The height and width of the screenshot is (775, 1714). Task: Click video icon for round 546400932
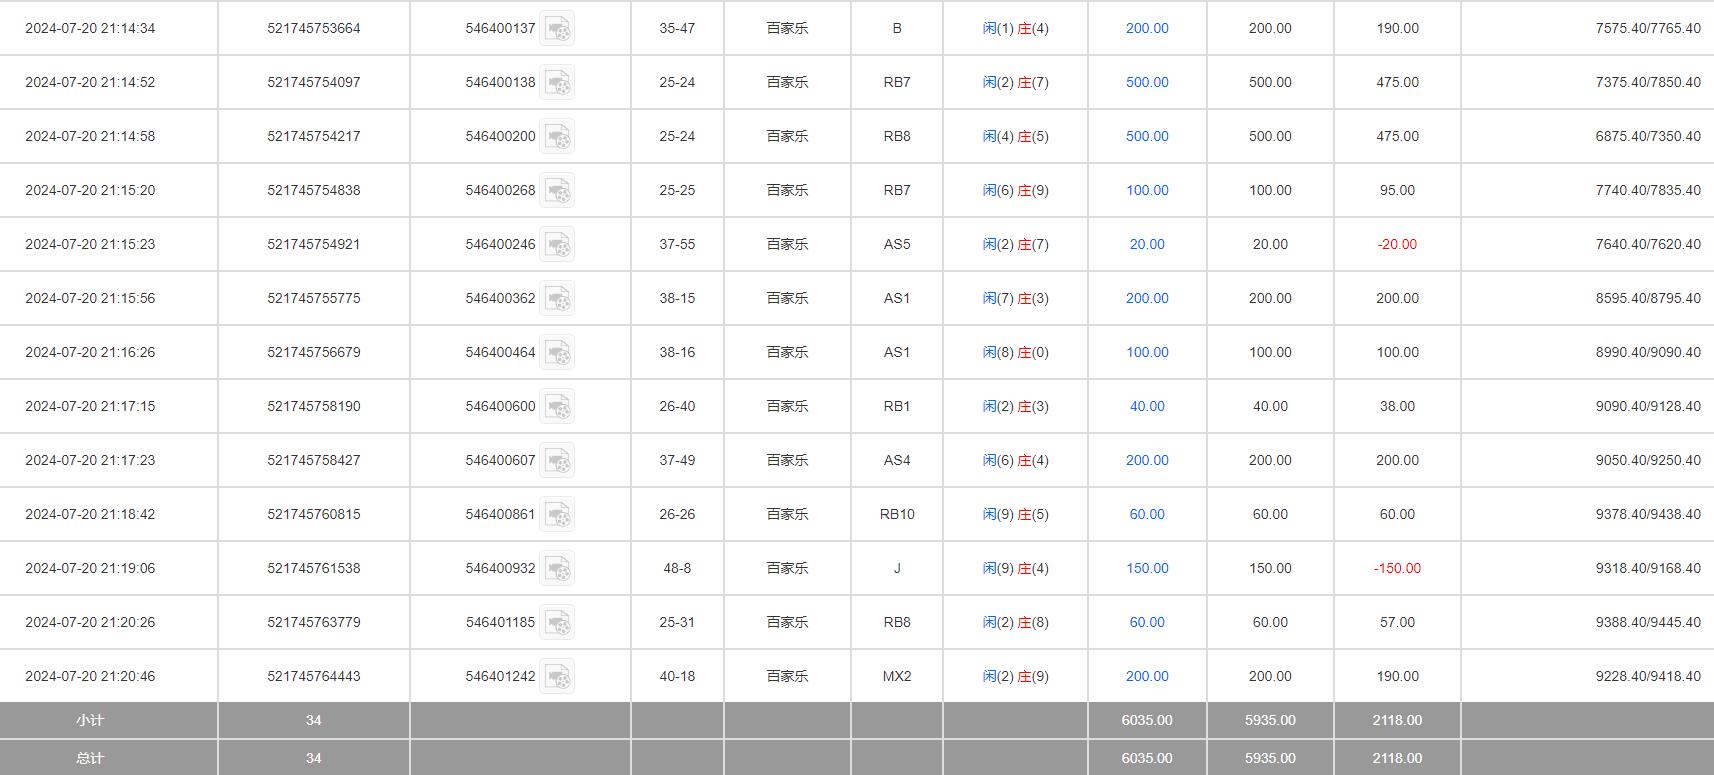[557, 569]
